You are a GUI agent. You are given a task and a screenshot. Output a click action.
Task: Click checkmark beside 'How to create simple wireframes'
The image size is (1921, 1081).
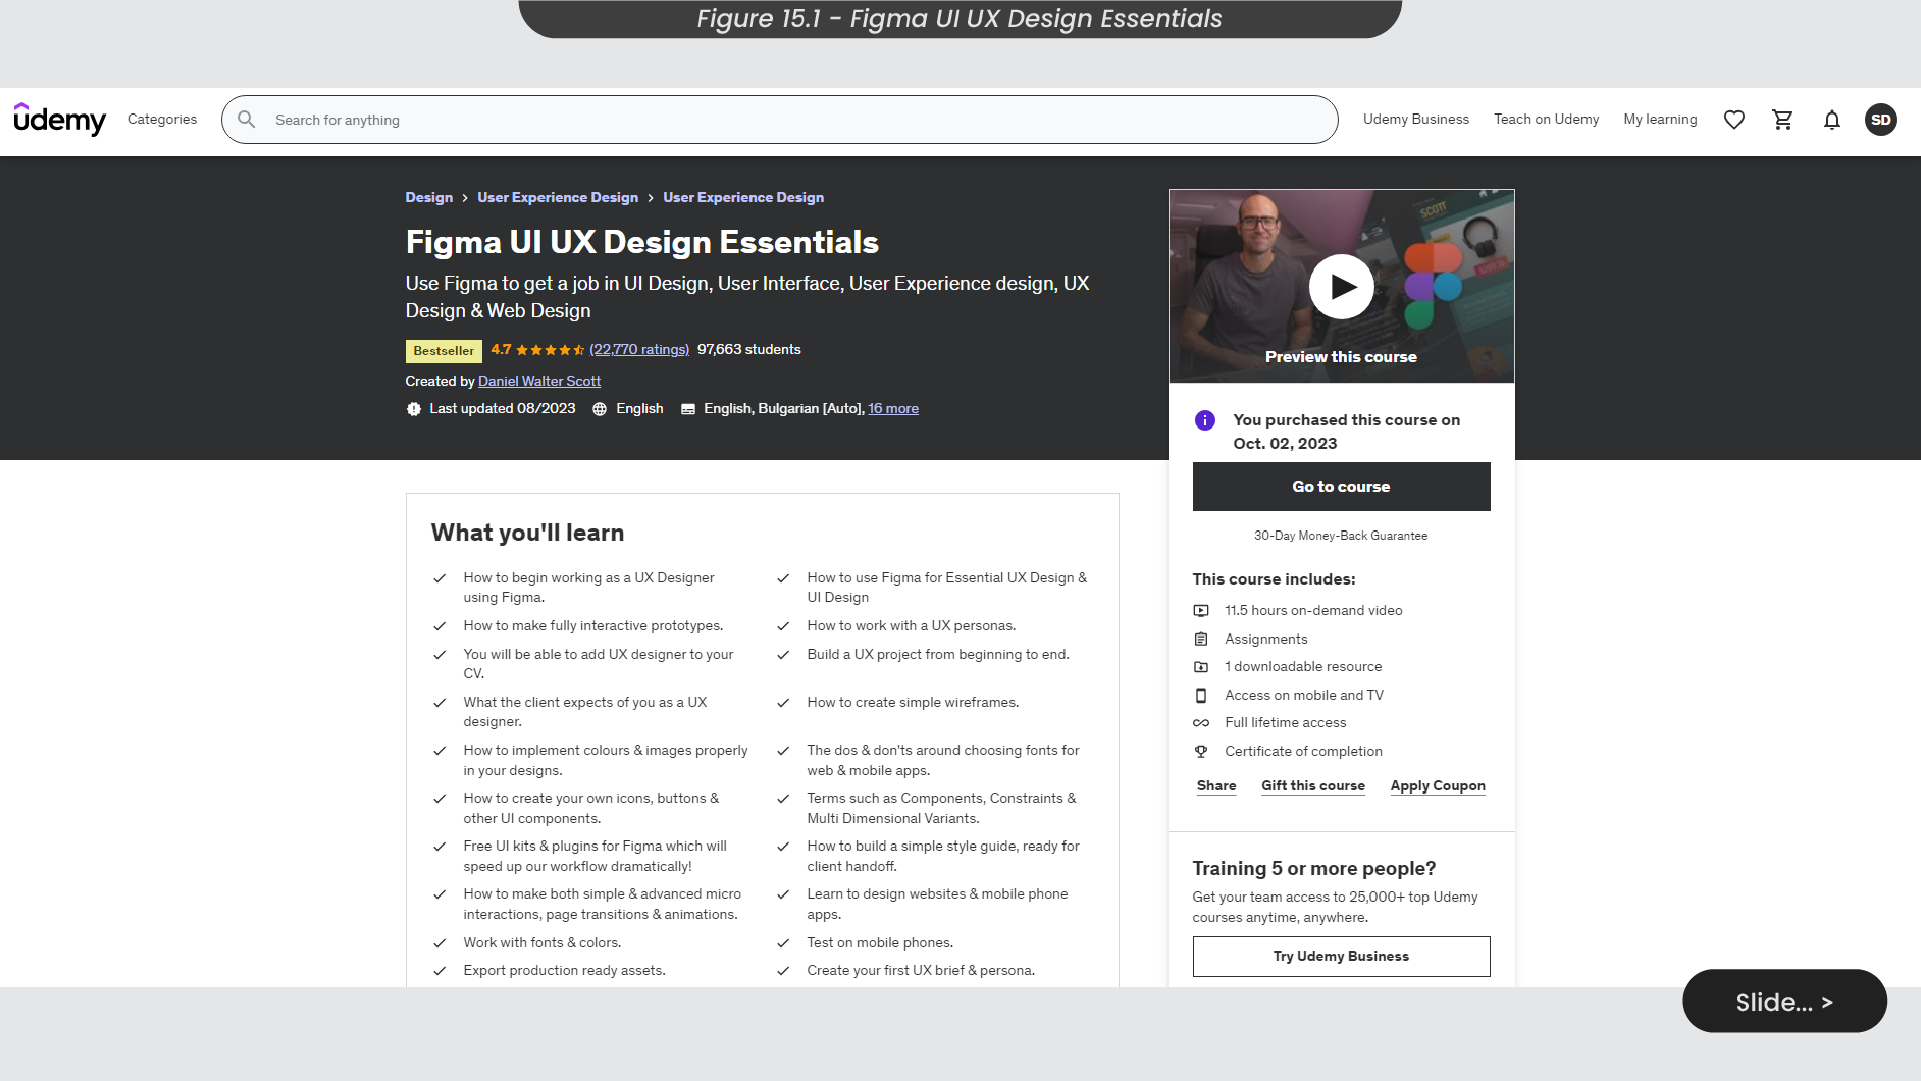783,703
